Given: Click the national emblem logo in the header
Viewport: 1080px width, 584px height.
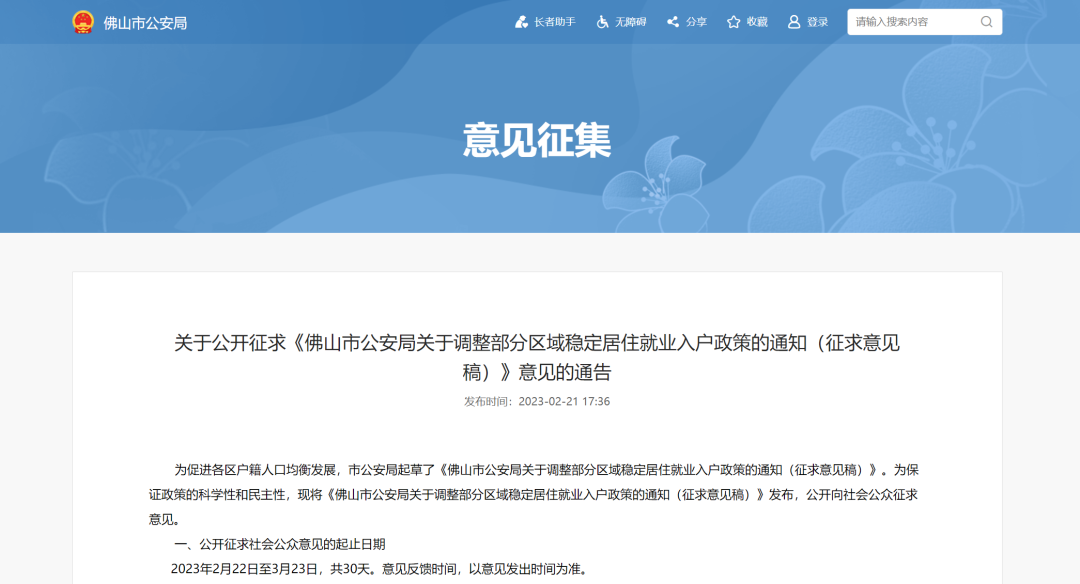Looking at the screenshot, I should tap(83, 22).
